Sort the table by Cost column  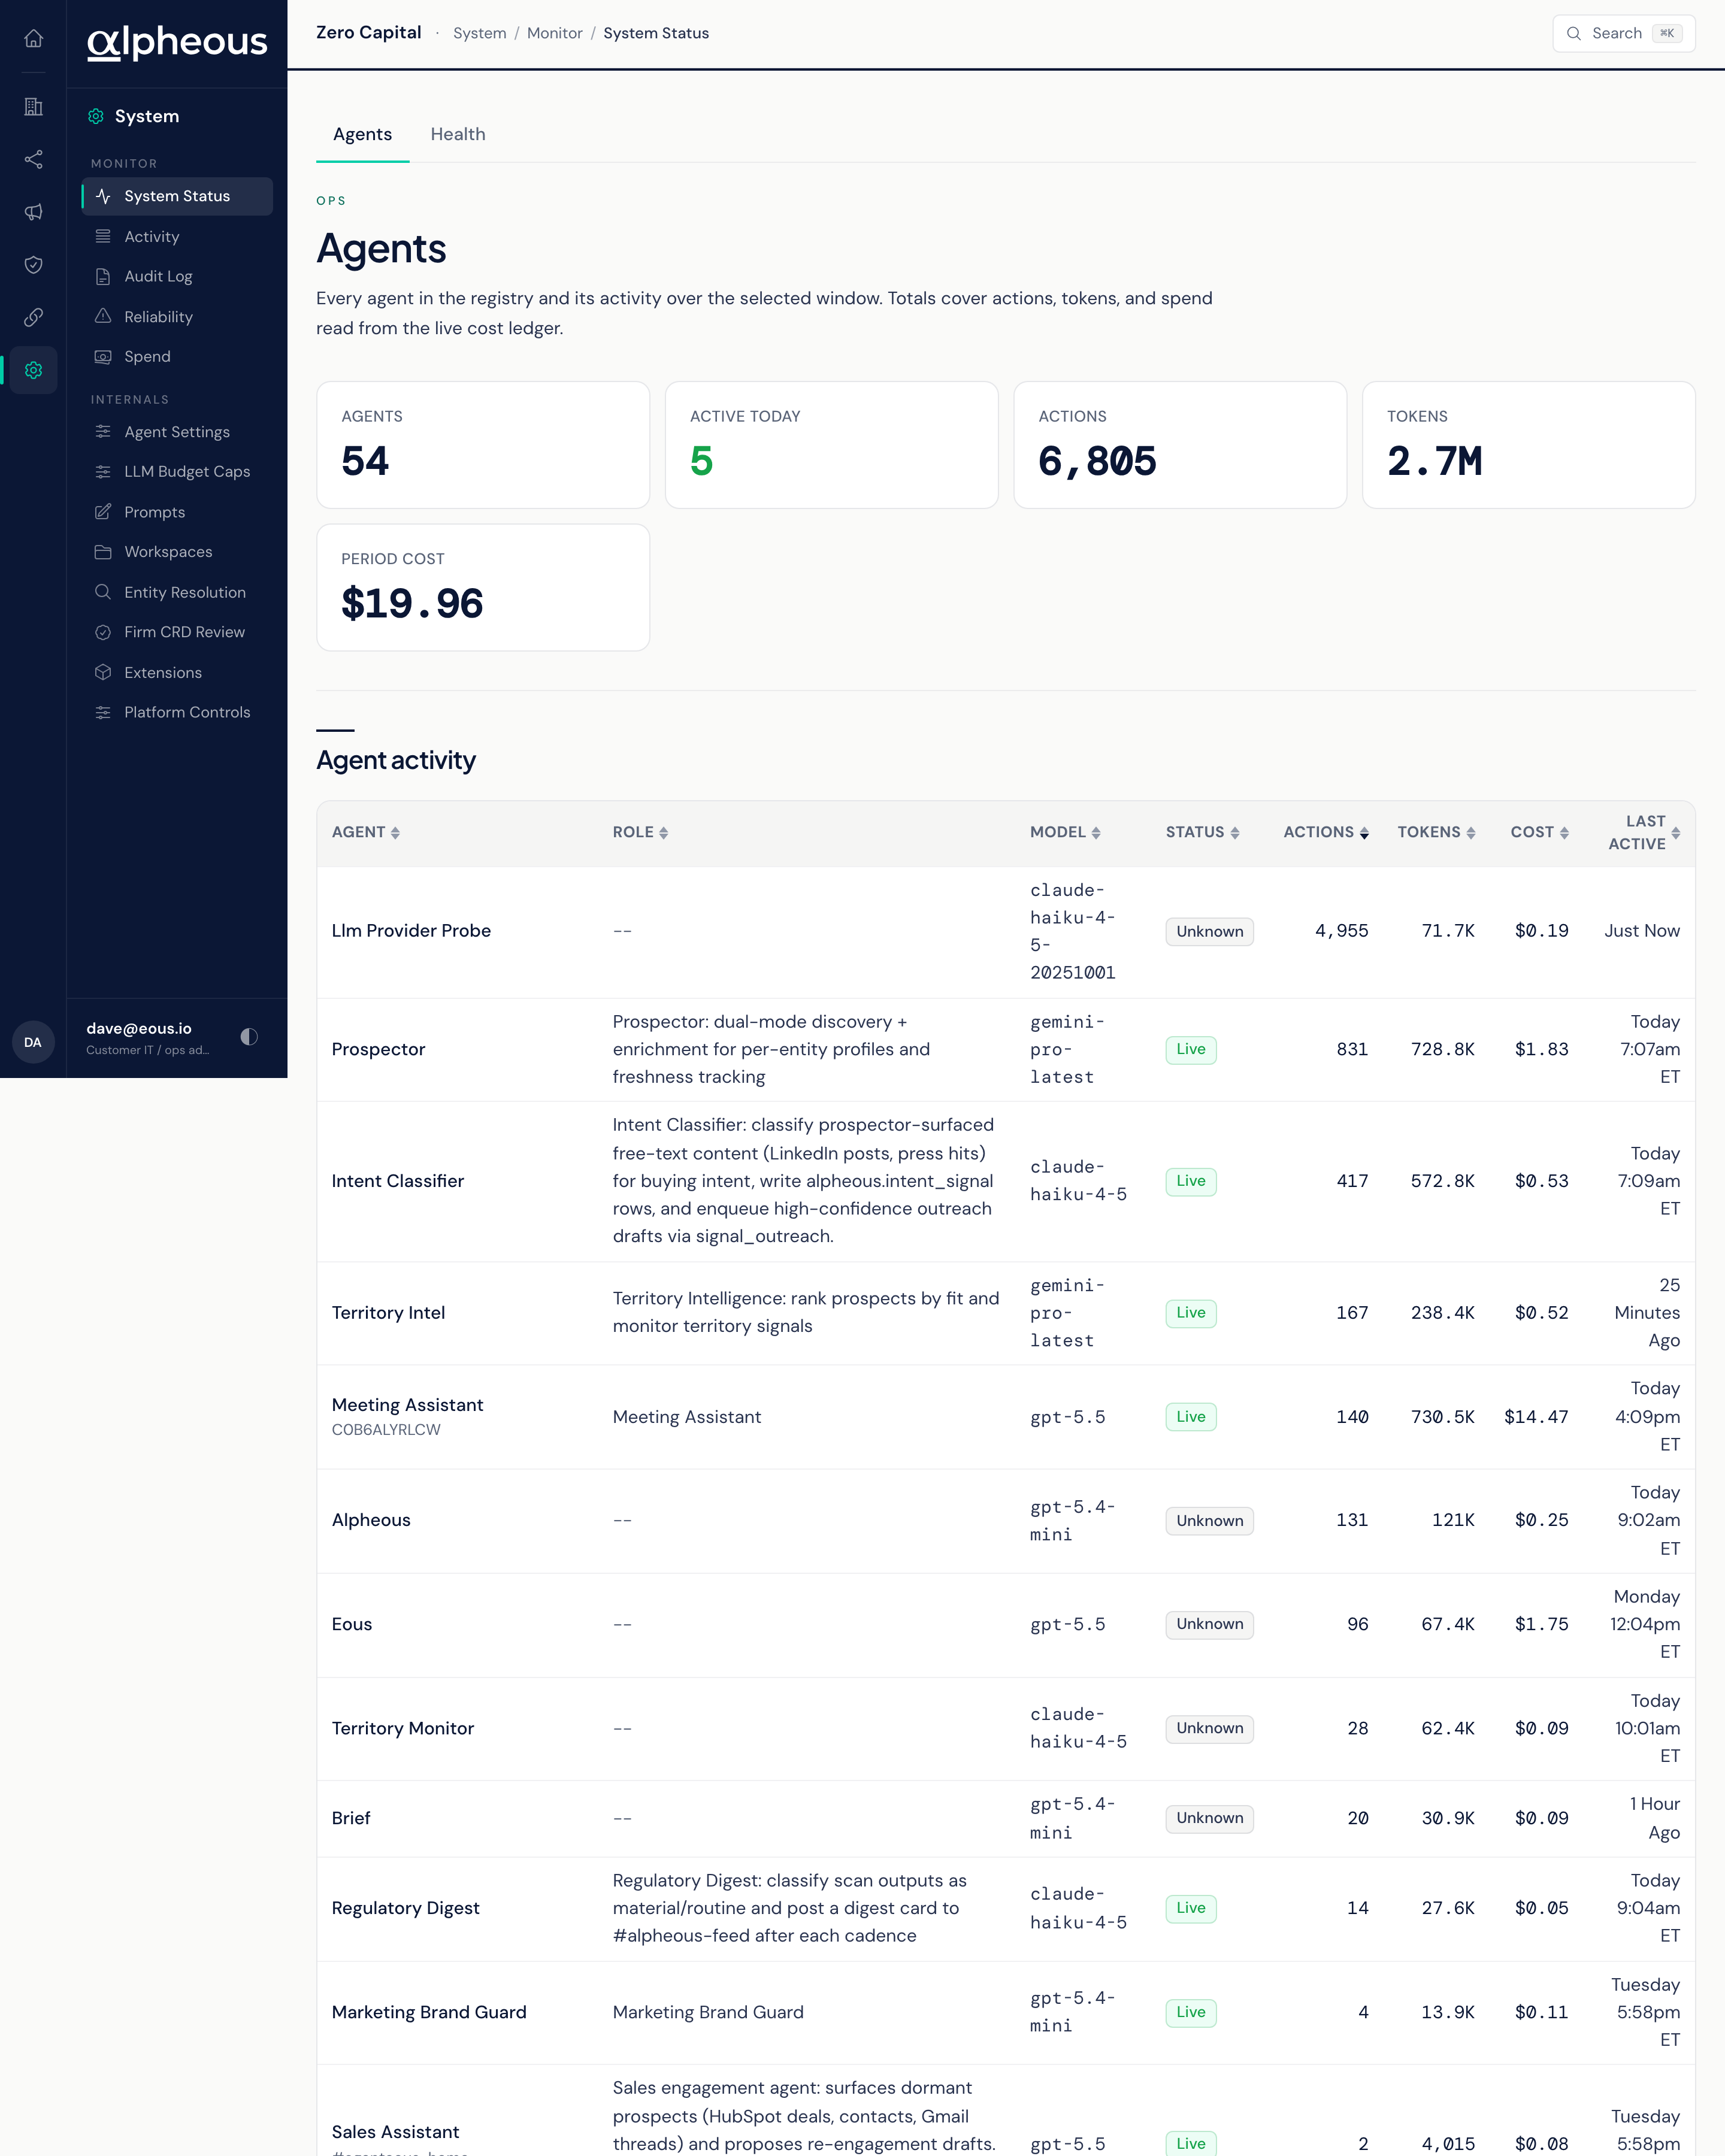pyautogui.click(x=1539, y=832)
